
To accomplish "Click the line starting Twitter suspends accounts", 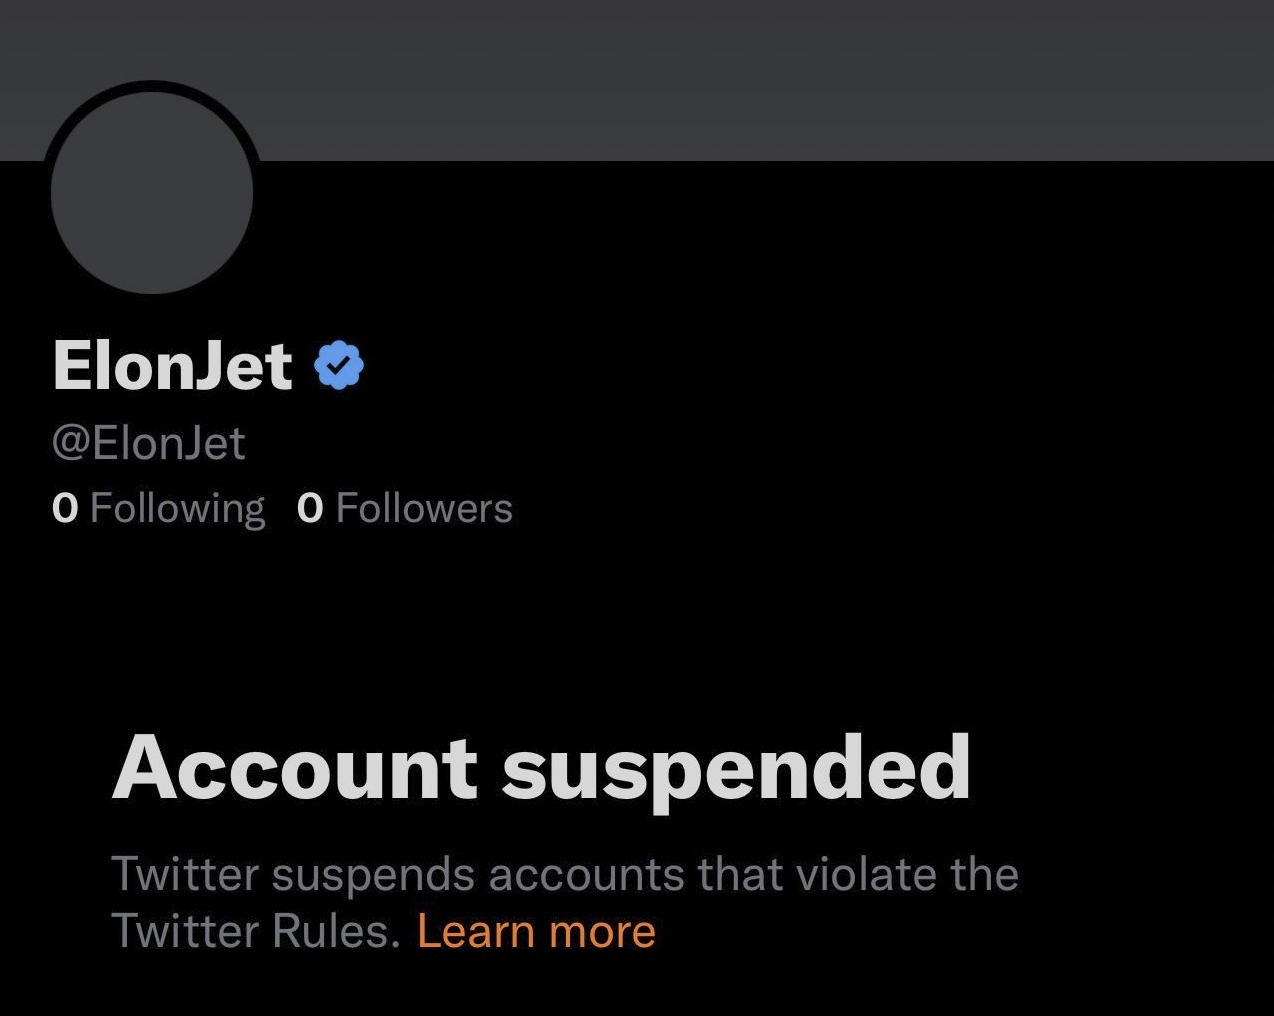I will click(565, 874).
